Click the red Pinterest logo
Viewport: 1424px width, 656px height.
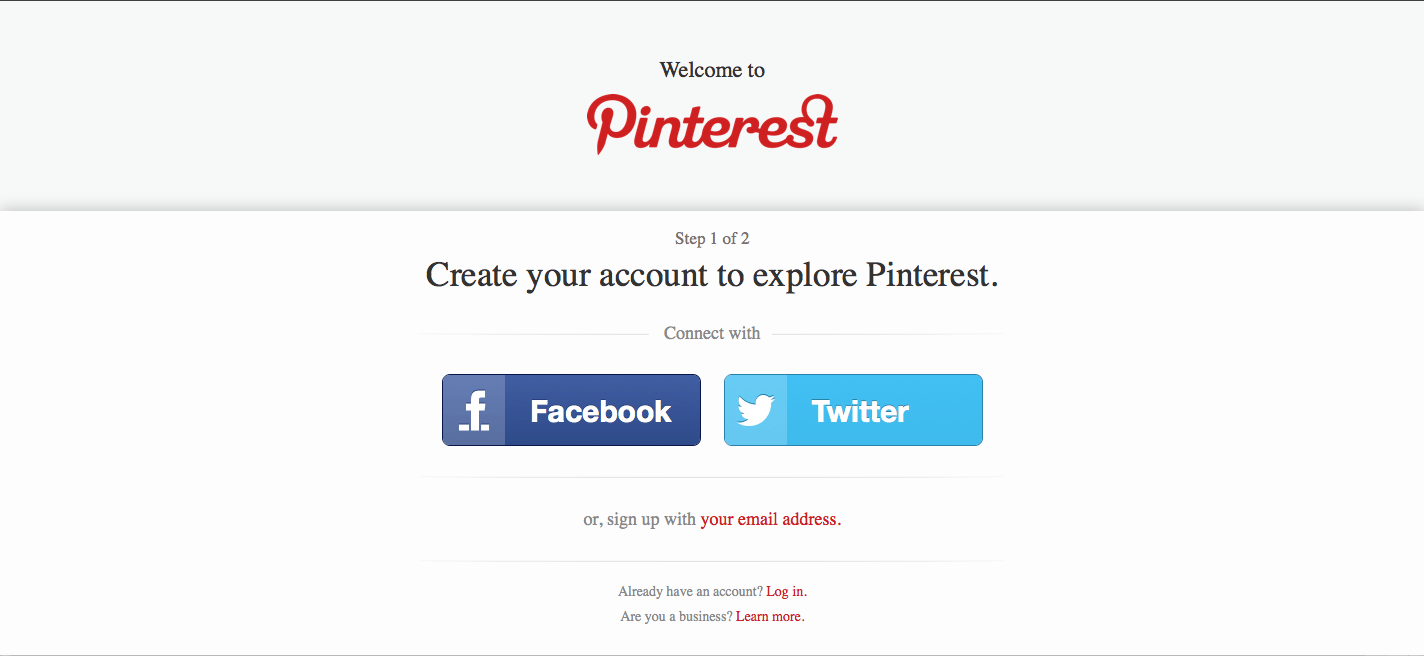click(712, 124)
